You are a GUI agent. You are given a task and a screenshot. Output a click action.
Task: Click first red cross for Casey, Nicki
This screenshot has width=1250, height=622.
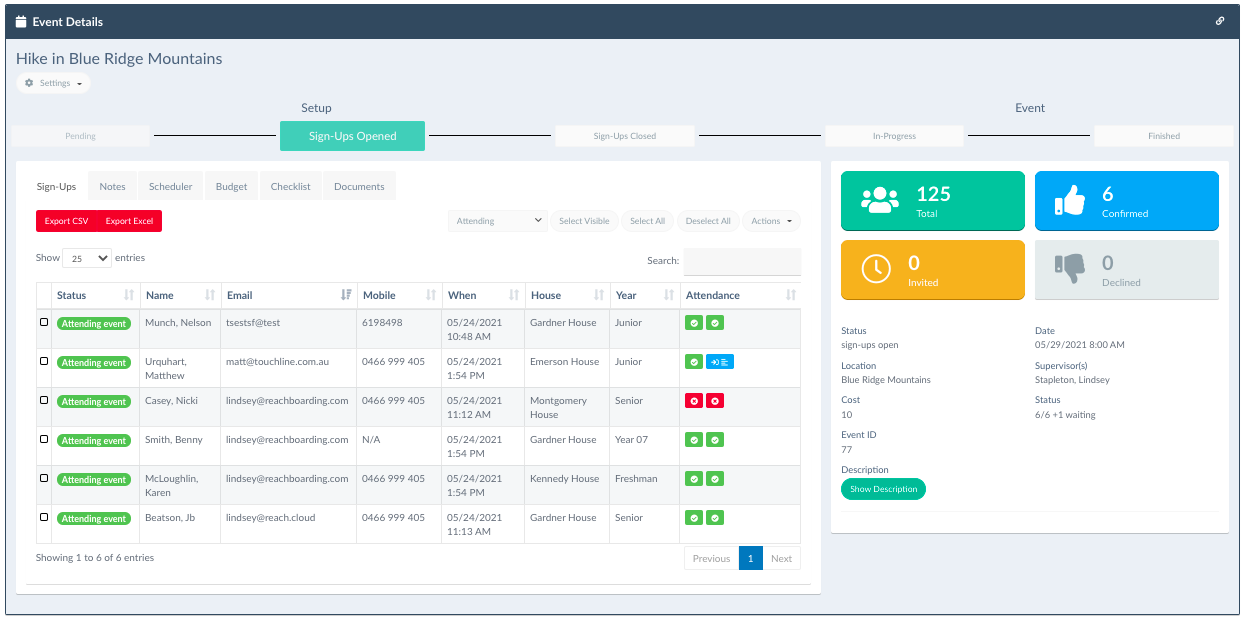click(693, 401)
